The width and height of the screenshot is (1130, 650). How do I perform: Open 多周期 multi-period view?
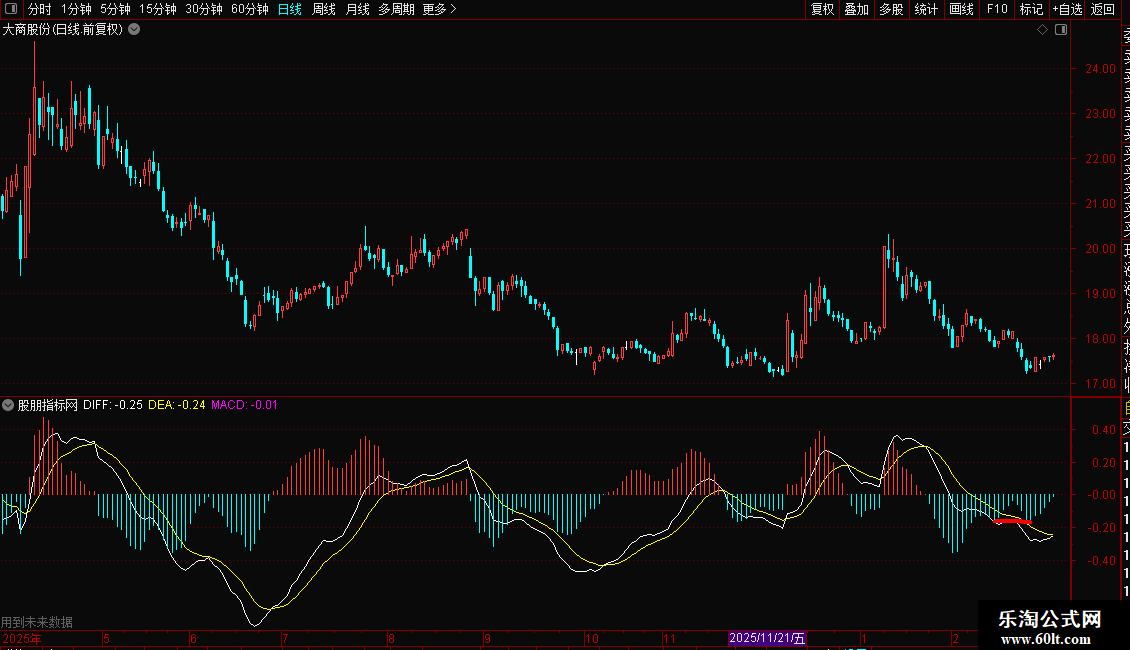[396, 9]
